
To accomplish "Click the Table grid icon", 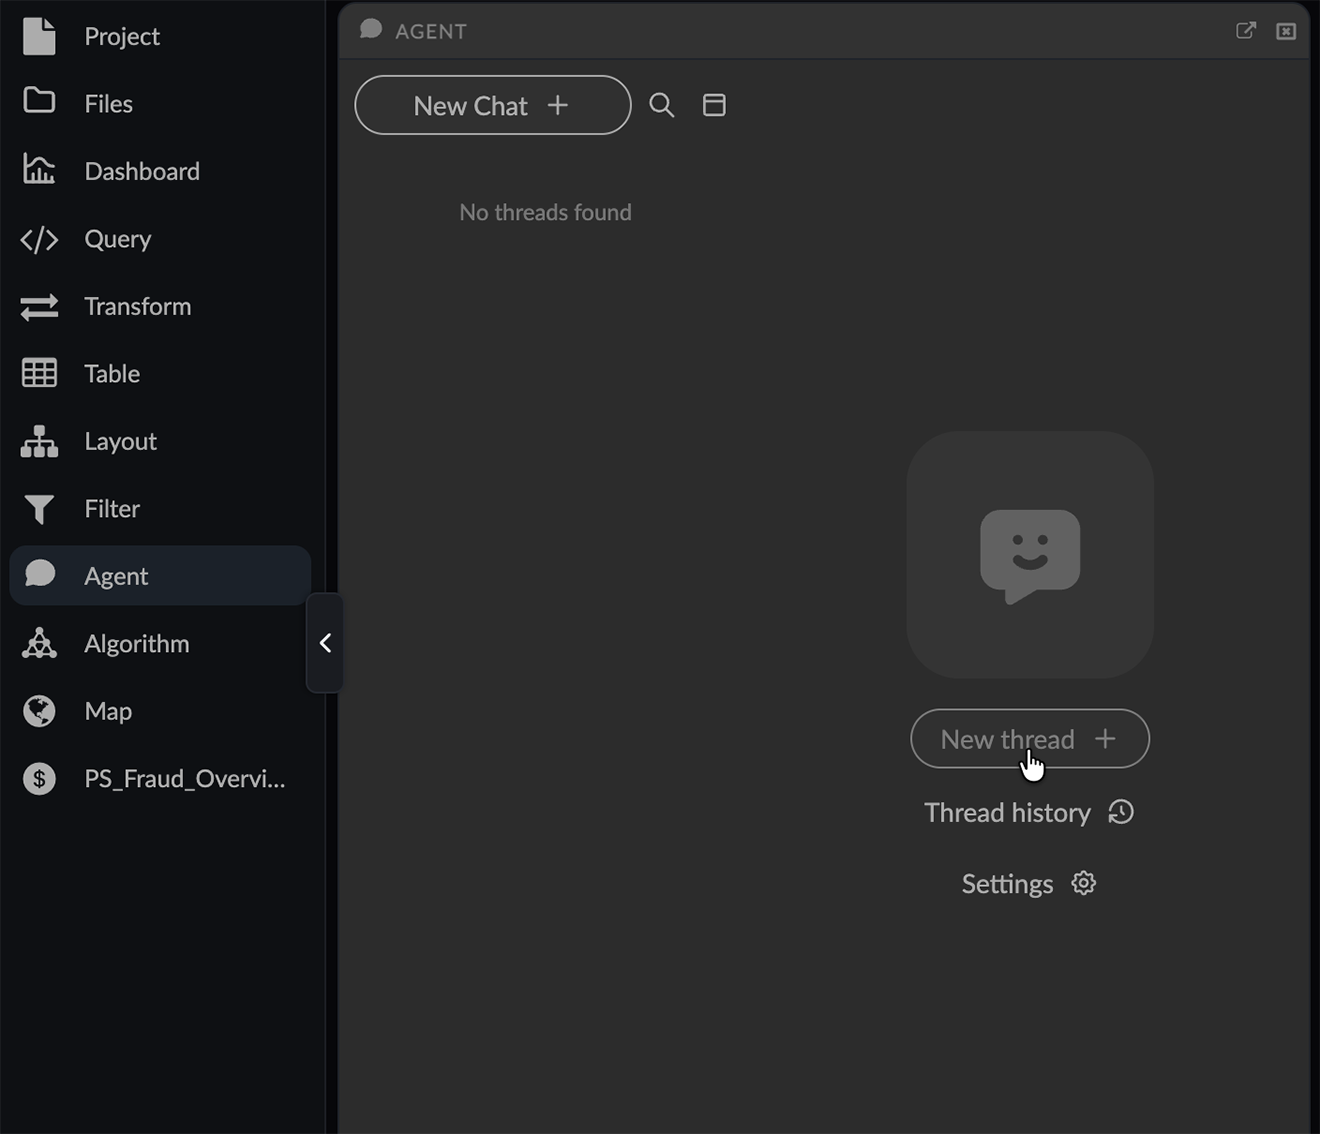I will coord(39,374).
